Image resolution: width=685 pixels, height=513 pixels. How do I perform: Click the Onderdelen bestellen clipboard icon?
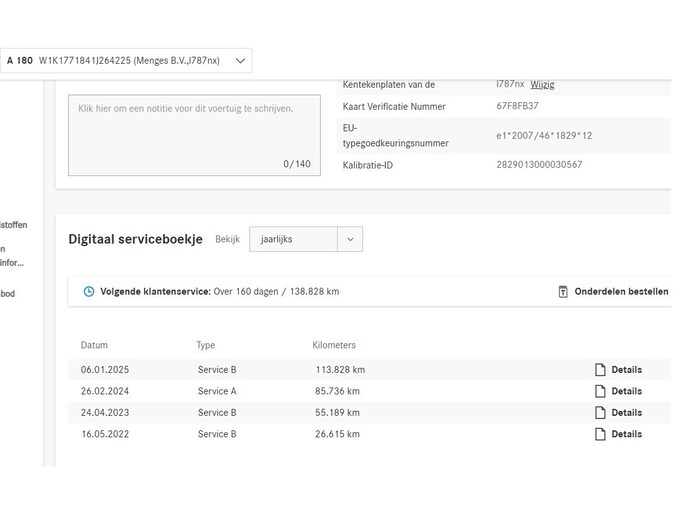[563, 292]
